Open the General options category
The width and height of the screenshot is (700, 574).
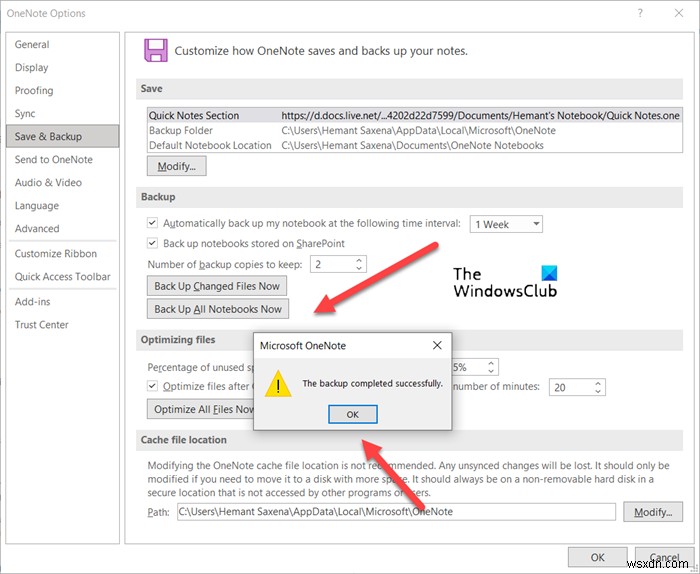62,45
